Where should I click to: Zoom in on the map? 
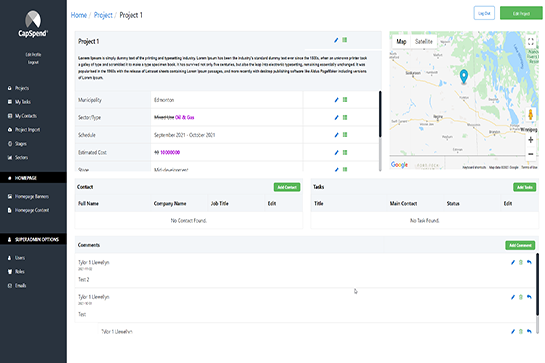click(x=530, y=140)
